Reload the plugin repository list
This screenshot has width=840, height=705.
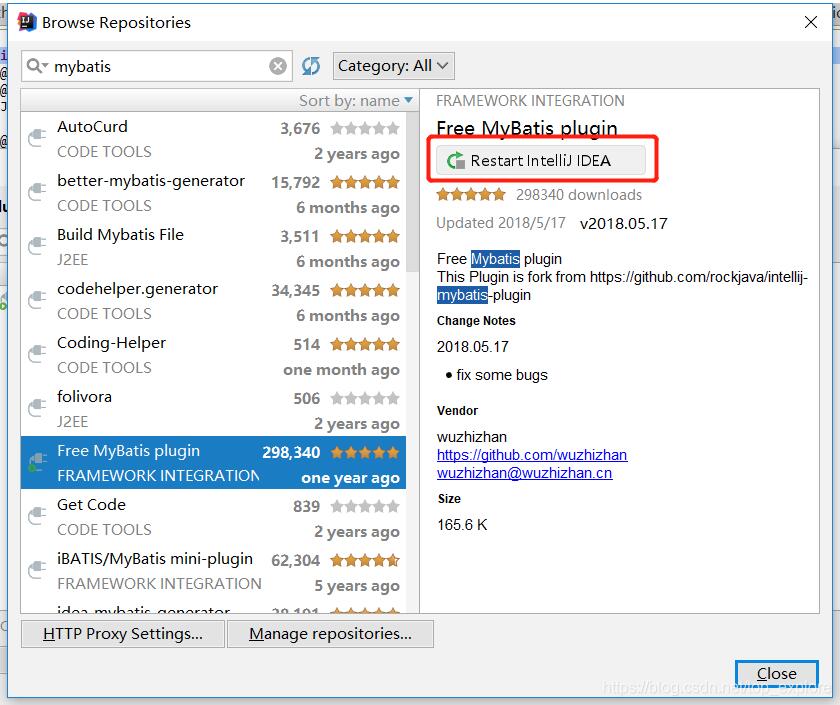tap(311, 66)
